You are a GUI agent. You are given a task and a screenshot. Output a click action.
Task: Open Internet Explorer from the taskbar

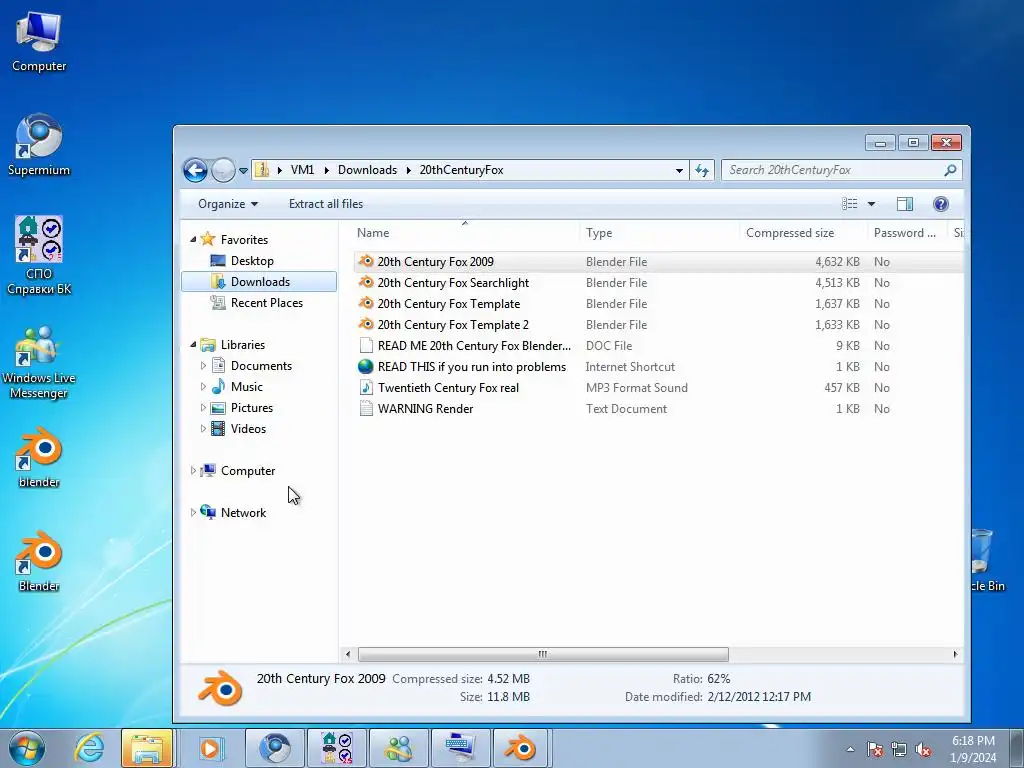point(89,748)
